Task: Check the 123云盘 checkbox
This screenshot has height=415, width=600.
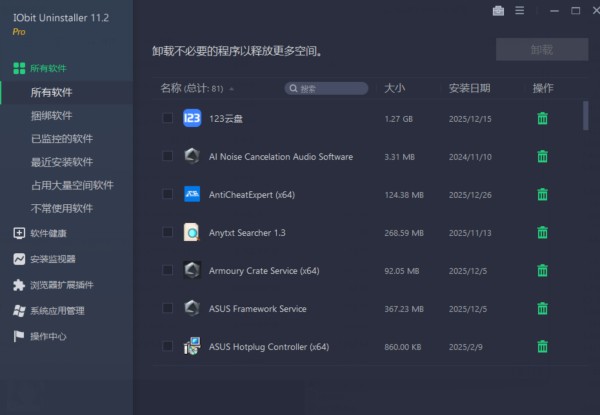Action: (x=167, y=119)
